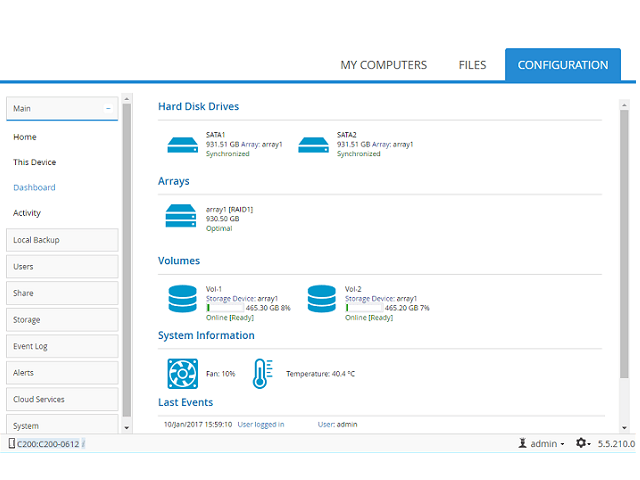Click the C200:C200-0612 device link

coord(48,444)
